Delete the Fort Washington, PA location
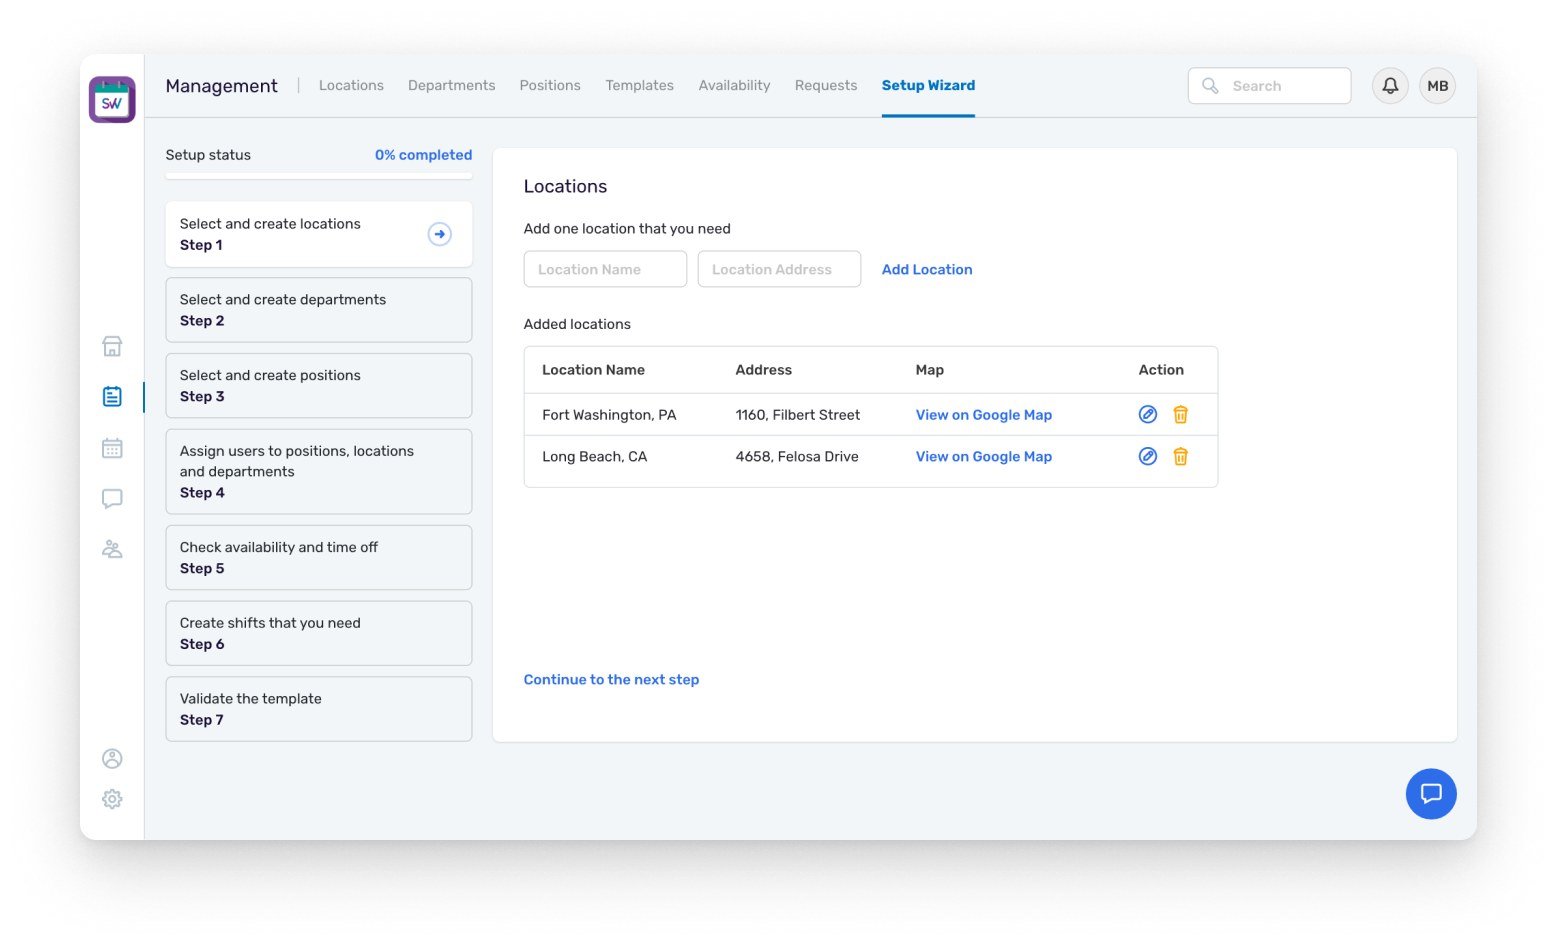This screenshot has height=946, width=1557. (1181, 414)
